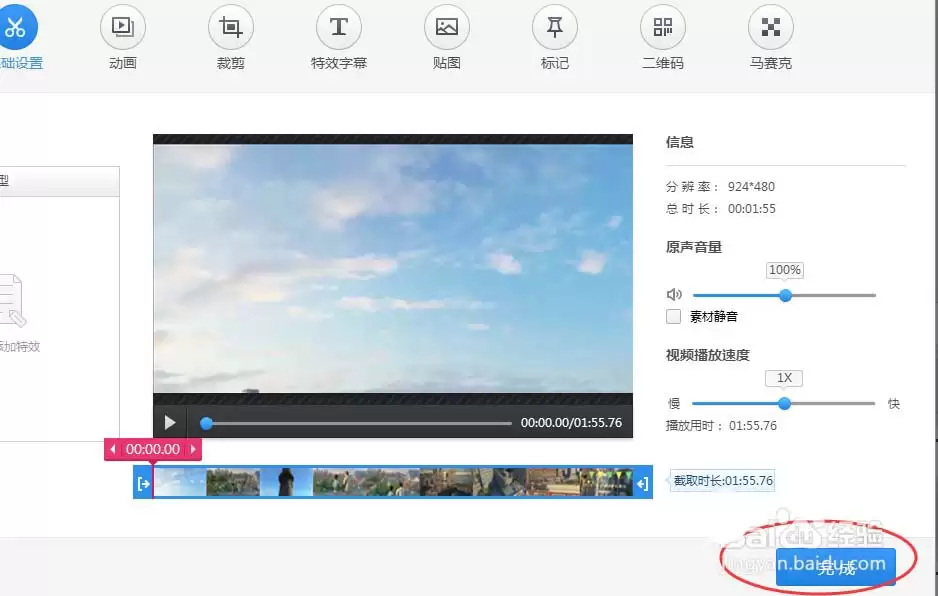Open the 特效字幕 subtitle tool
938x596 pixels.
(339, 27)
